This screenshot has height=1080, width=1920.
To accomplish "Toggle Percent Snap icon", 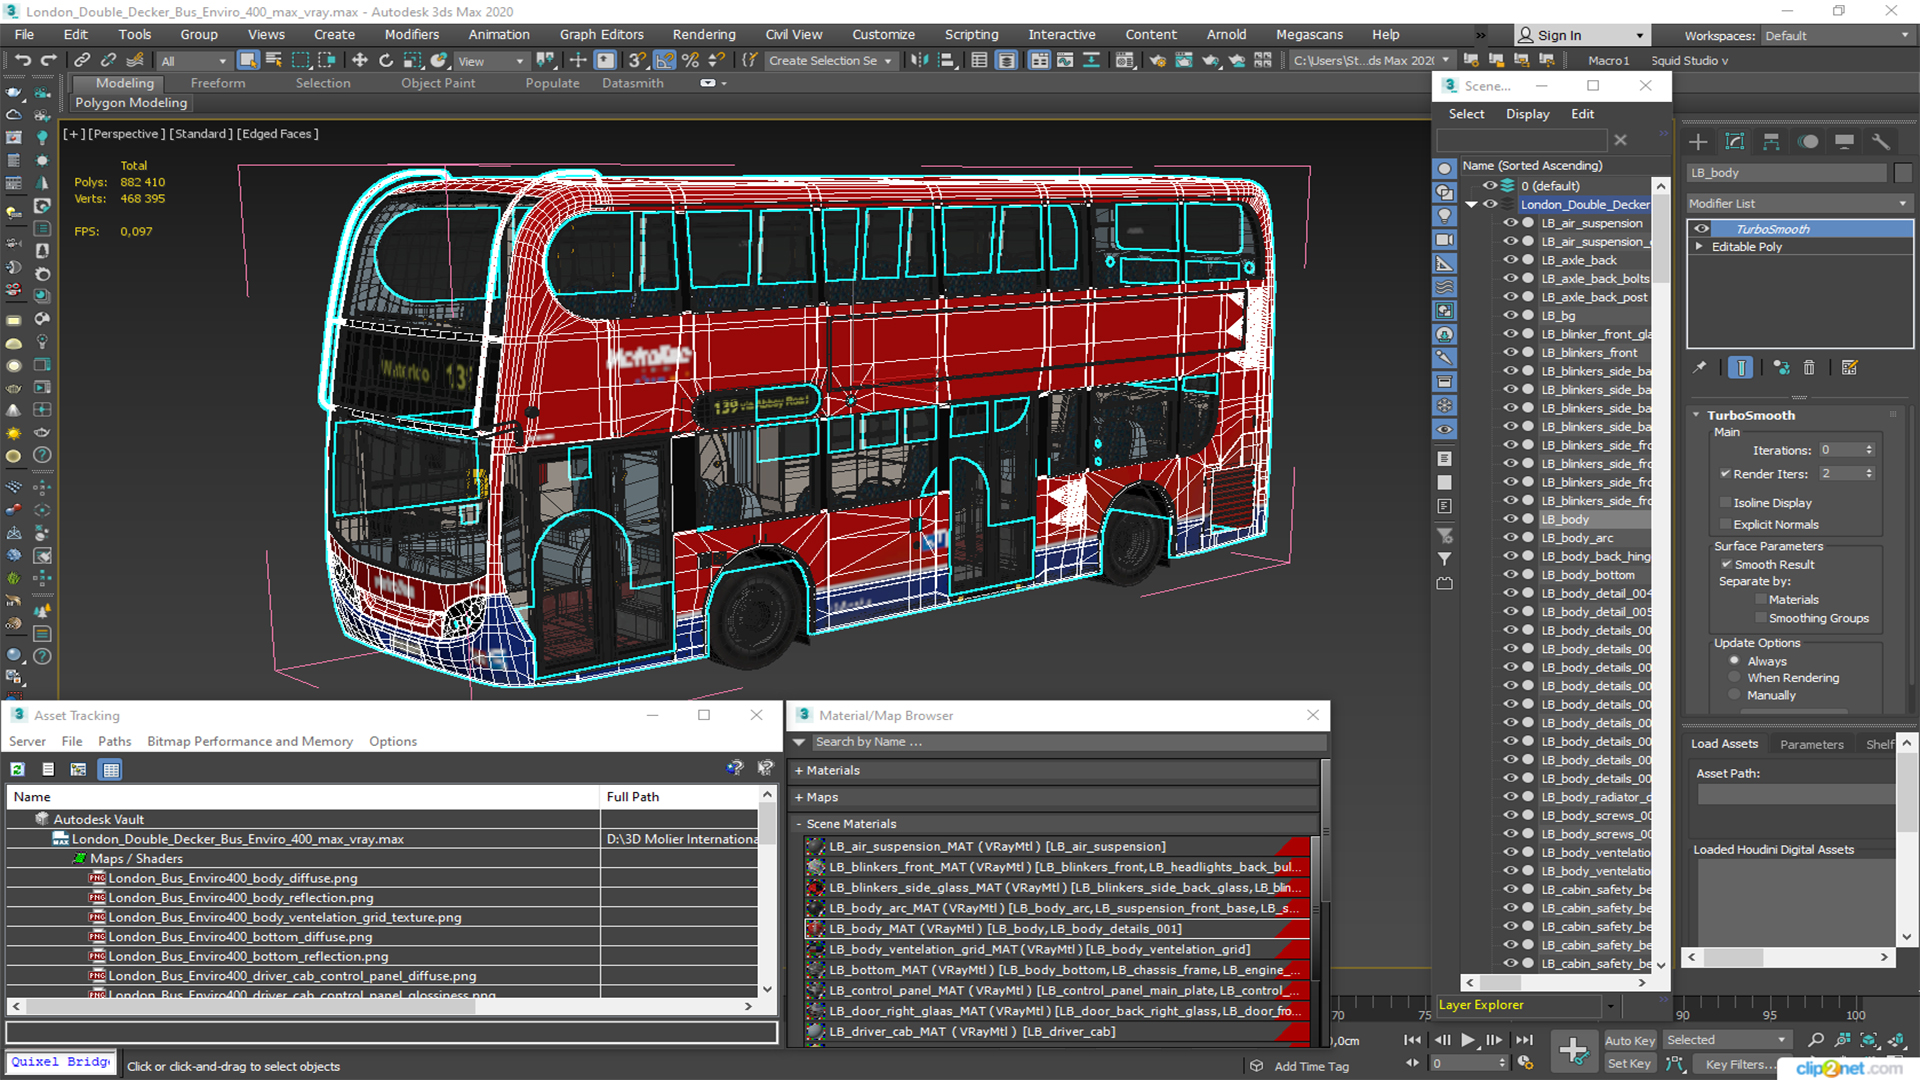I will (690, 60).
